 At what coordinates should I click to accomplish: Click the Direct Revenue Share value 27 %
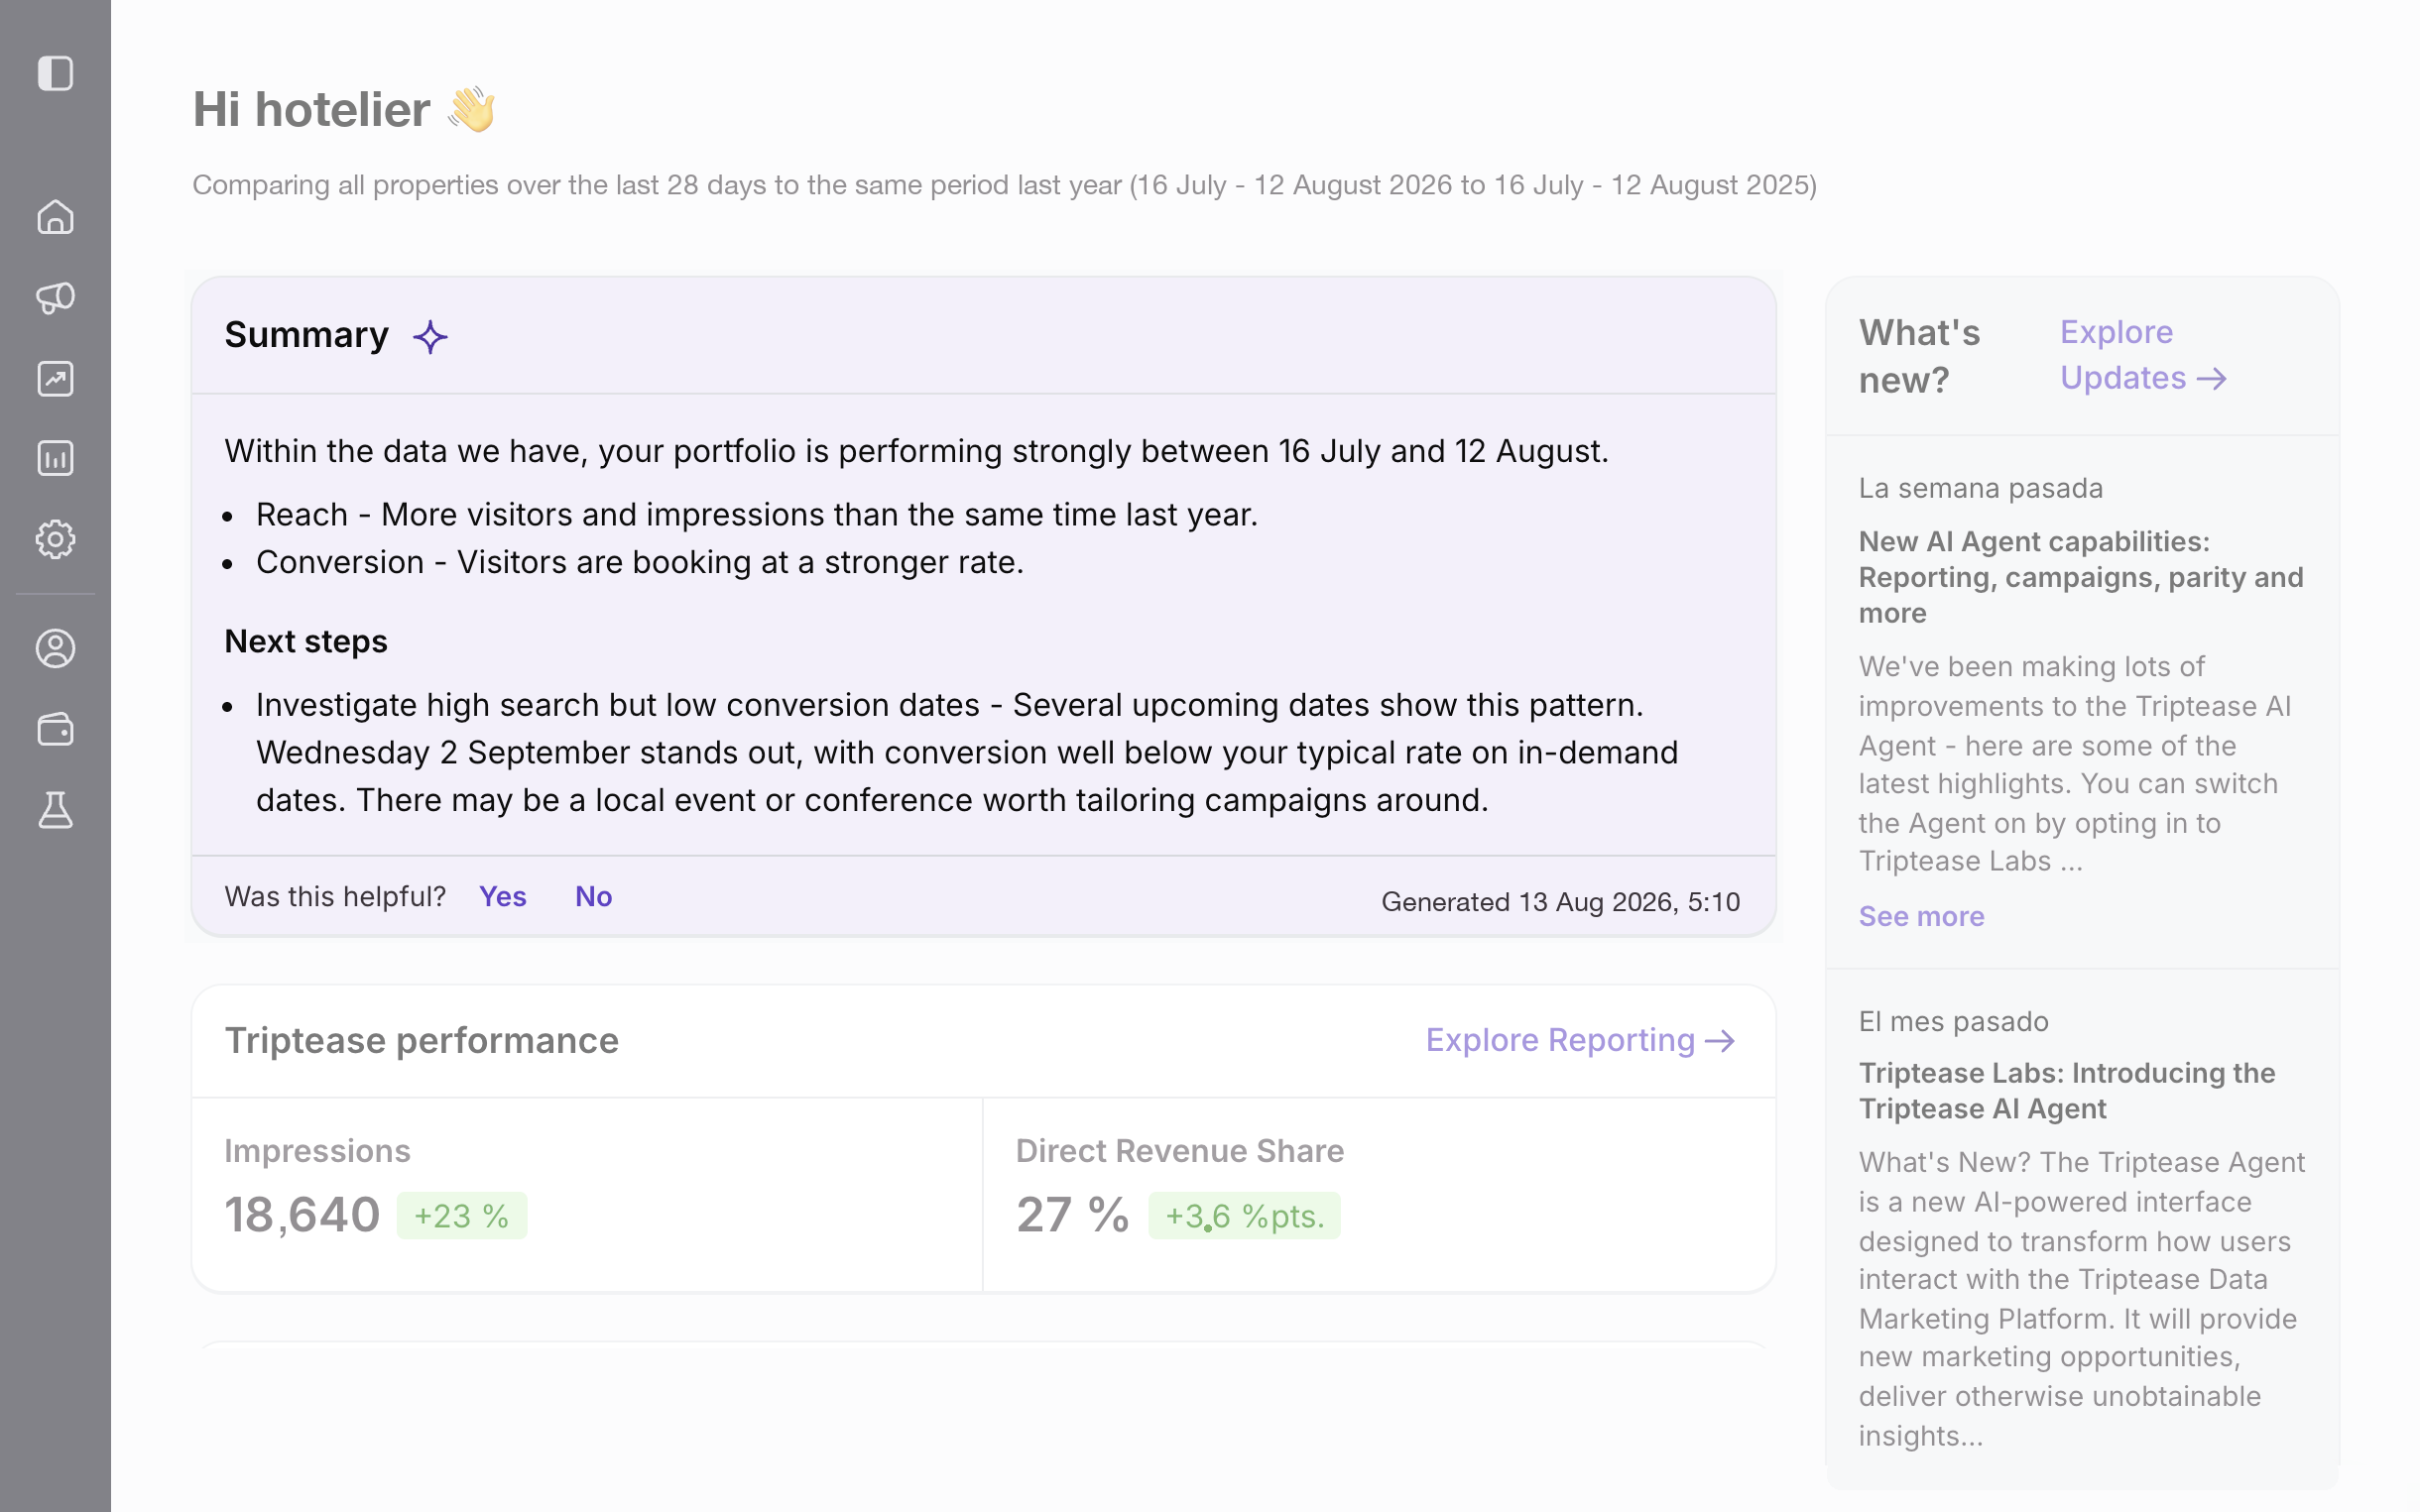coord(1073,1215)
